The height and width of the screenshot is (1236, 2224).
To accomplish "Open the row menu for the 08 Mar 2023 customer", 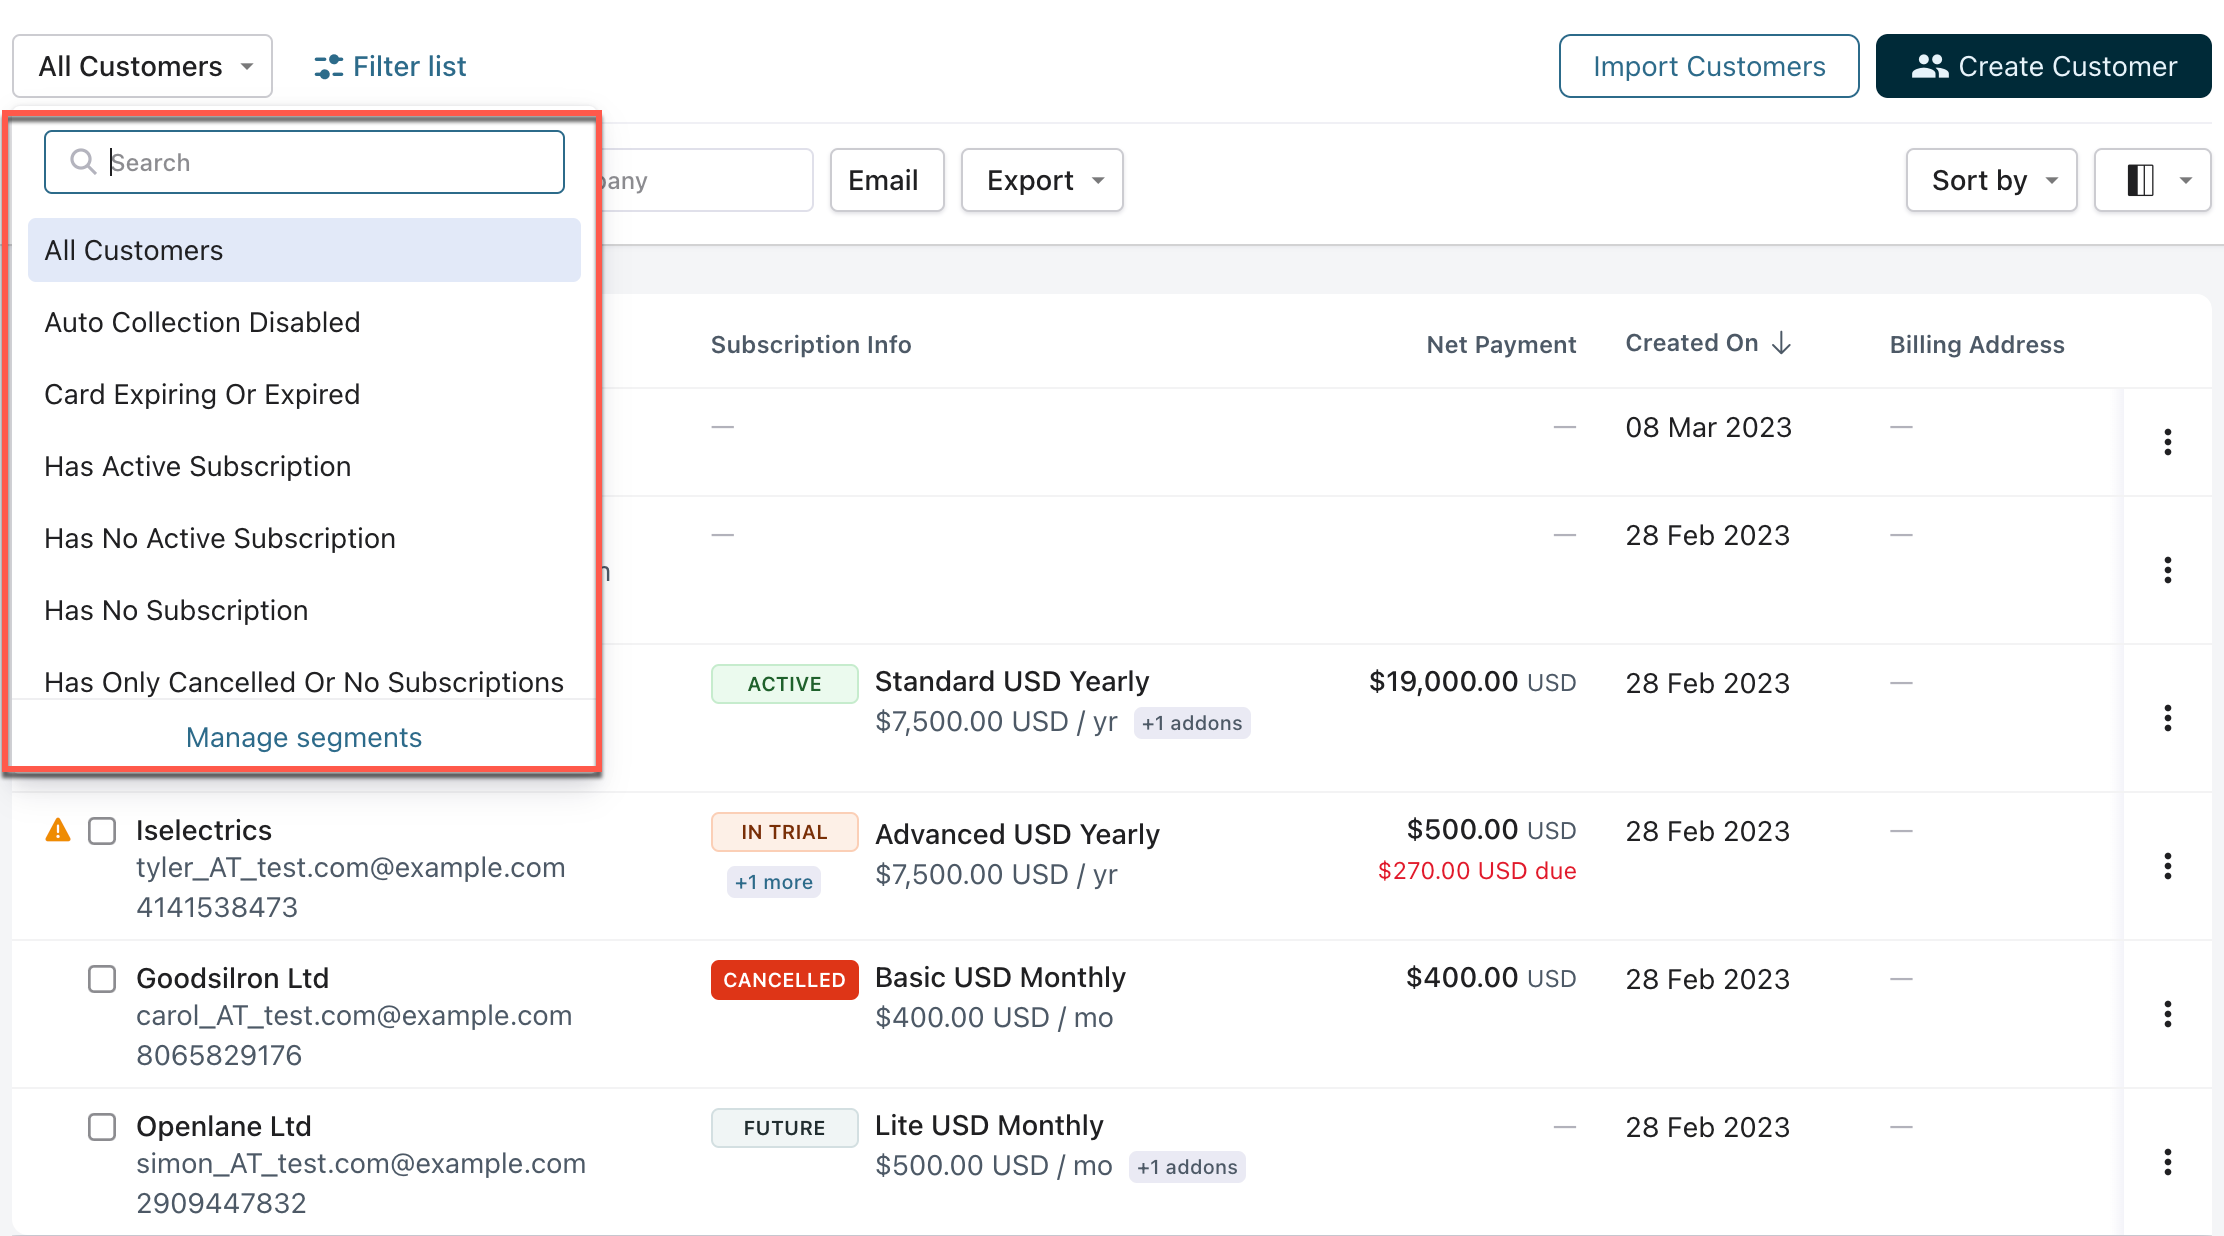I will tap(2167, 442).
